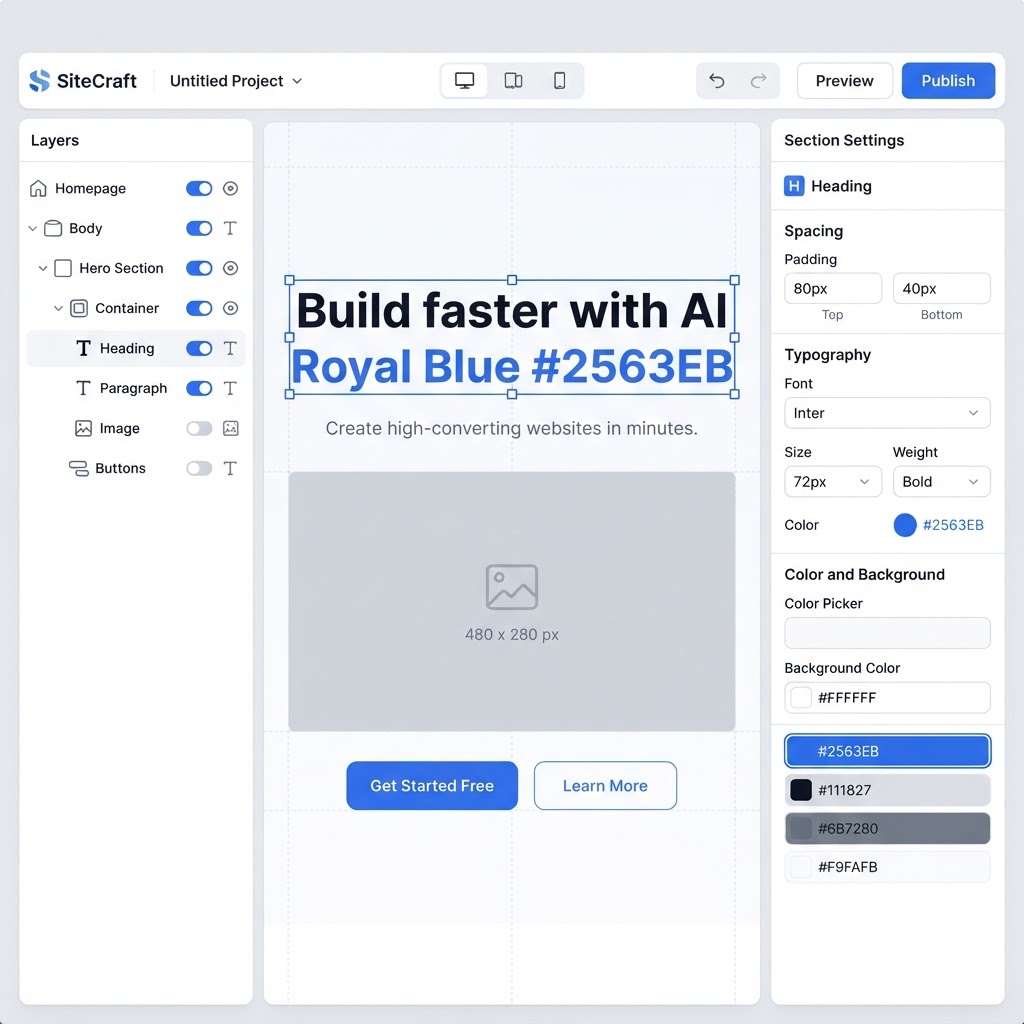Screen dimensions: 1024x1024
Task: Click the Preview button
Action: coord(844,80)
